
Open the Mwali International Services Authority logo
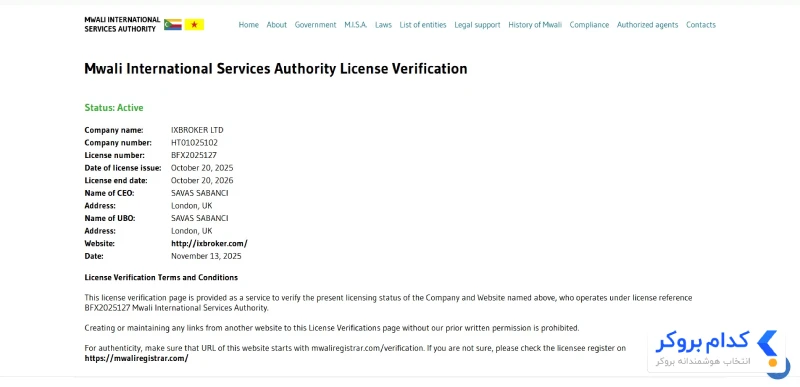pos(122,24)
